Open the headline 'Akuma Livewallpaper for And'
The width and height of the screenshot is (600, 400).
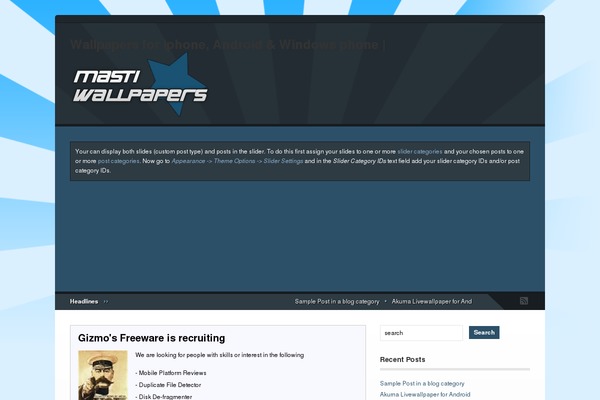(x=432, y=302)
